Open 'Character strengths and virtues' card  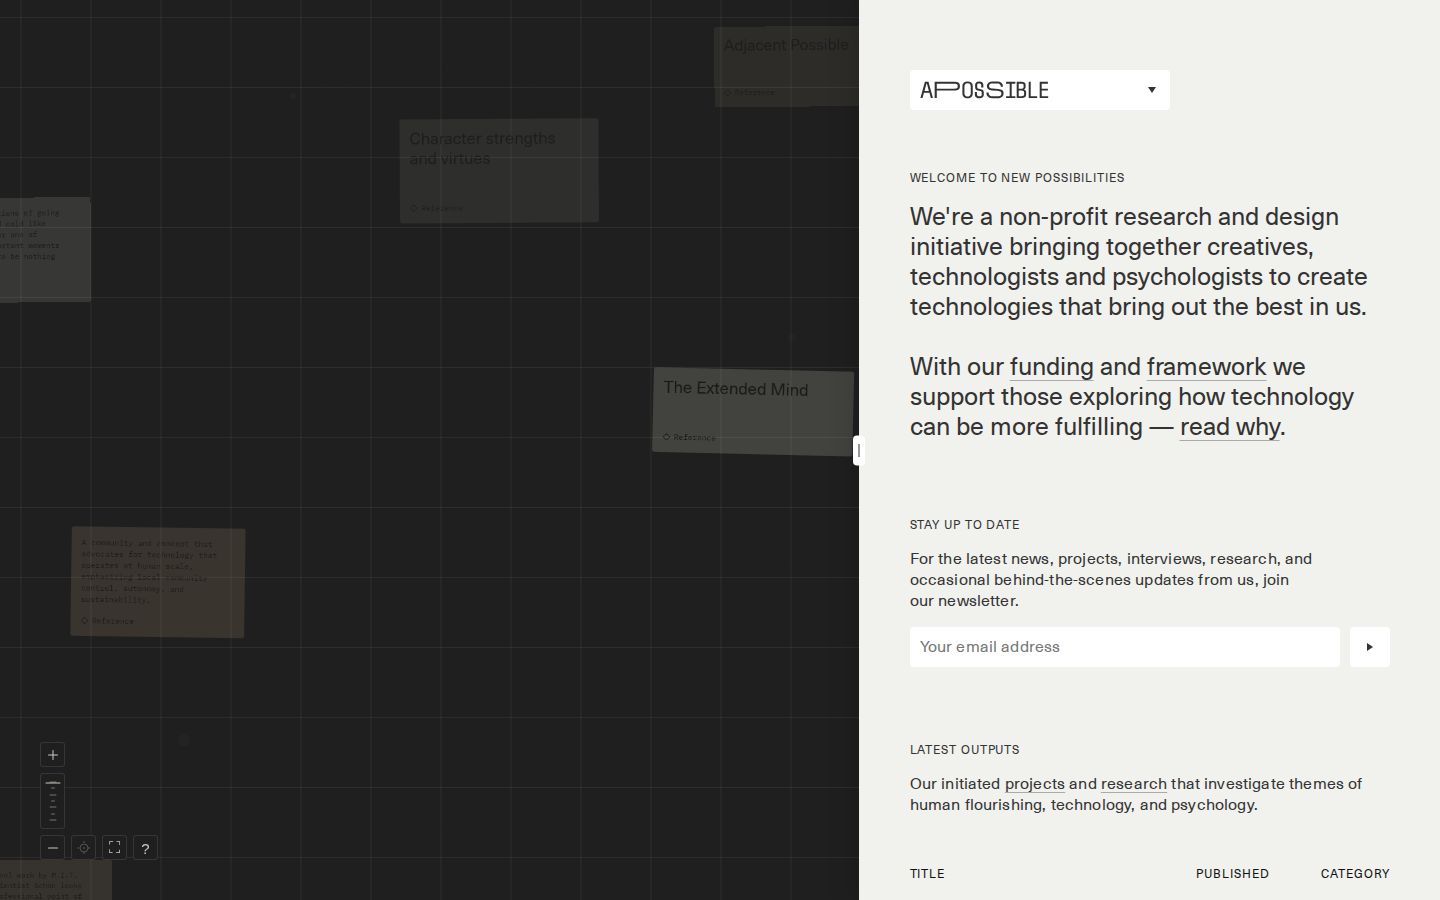(499, 171)
